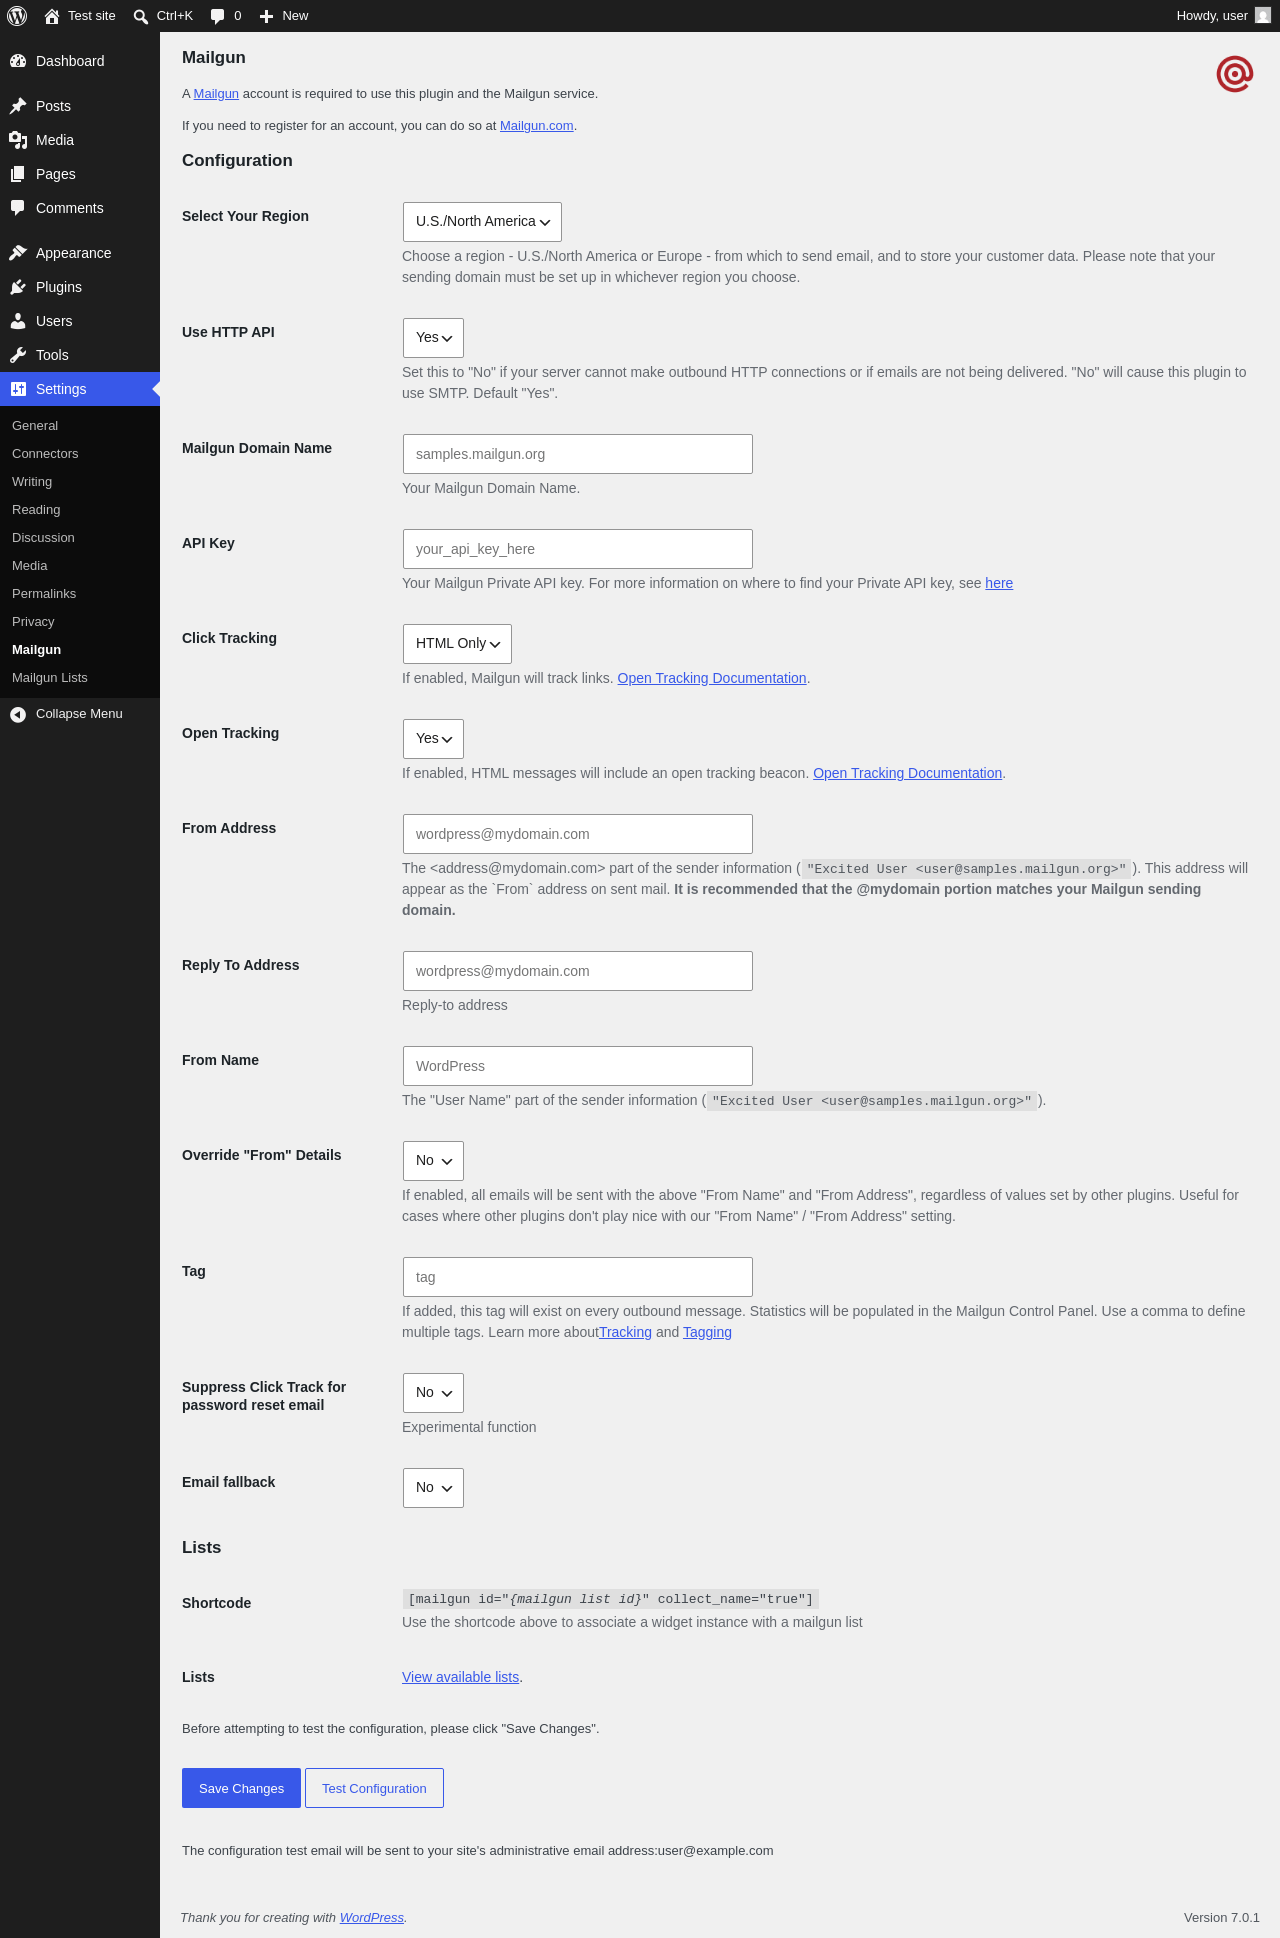Open the Dashboard gauge icon
This screenshot has width=1280, height=1938.
pos(18,61)
